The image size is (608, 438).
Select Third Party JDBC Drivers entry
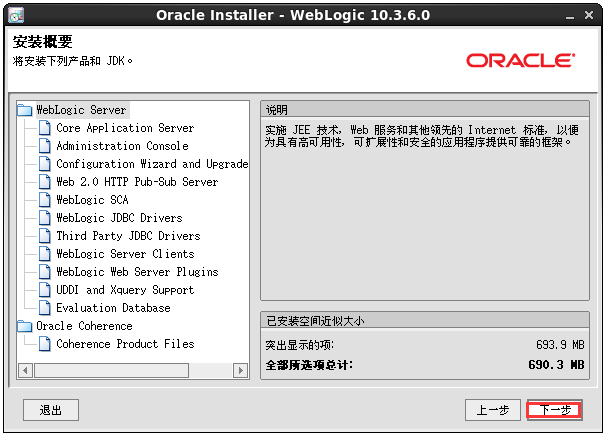pyautogui.click(x=128, y=236)
